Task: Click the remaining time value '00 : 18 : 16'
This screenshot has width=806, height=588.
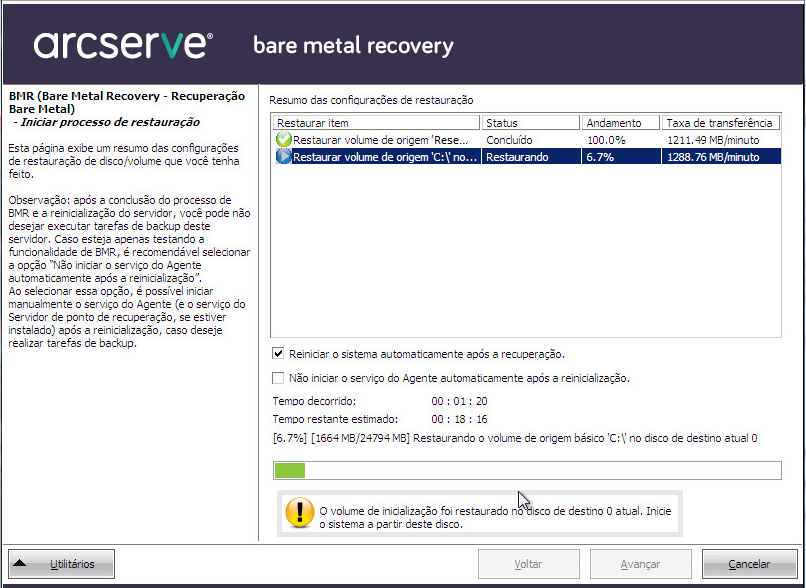Action: (x=460, y=419)
